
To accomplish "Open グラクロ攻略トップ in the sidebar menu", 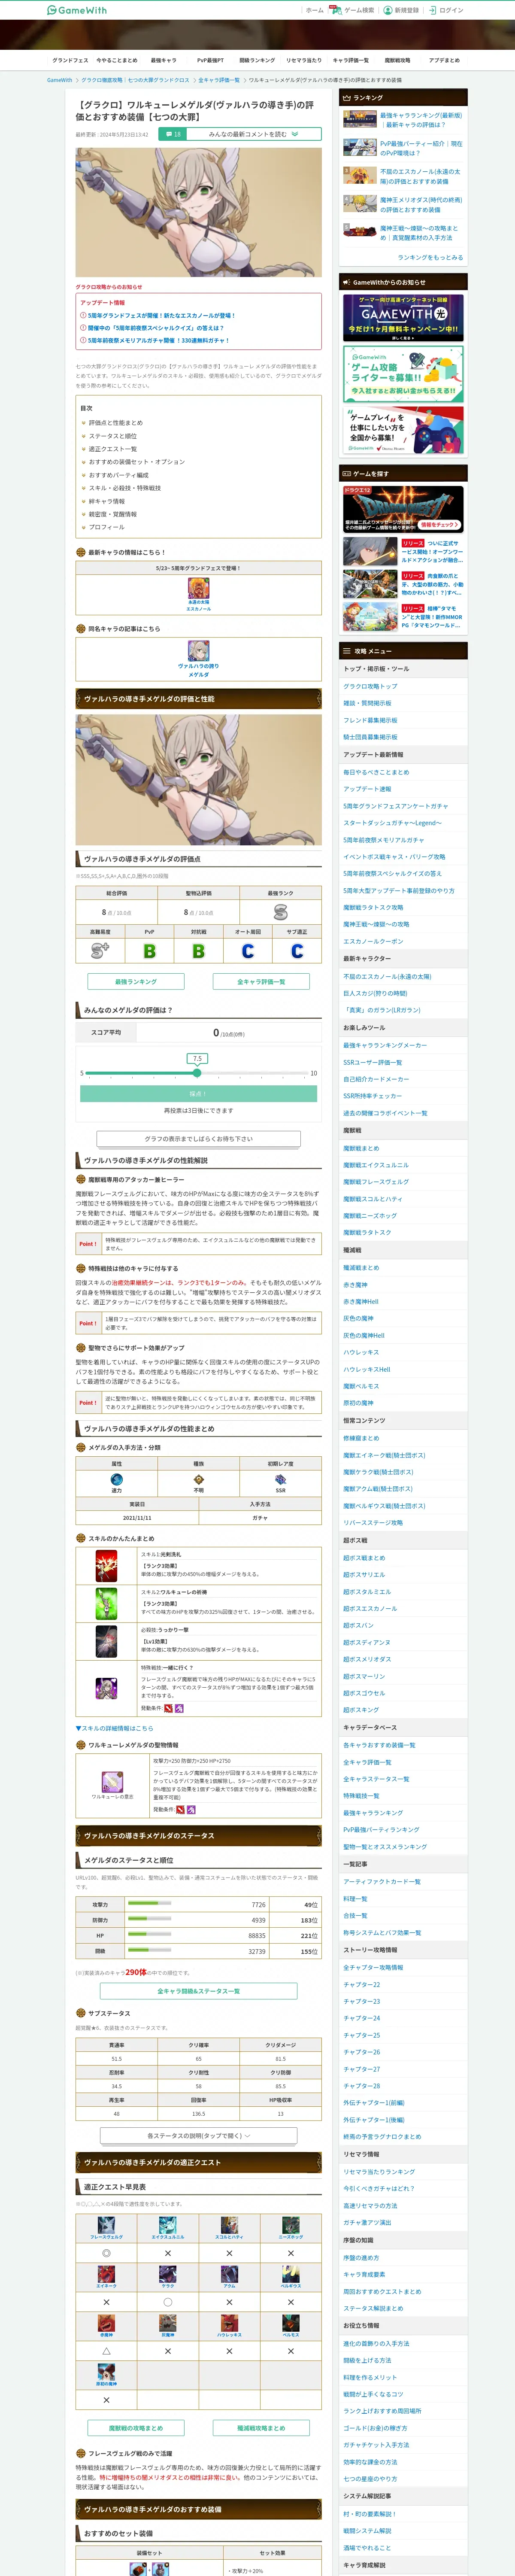I will click(370, 686).
